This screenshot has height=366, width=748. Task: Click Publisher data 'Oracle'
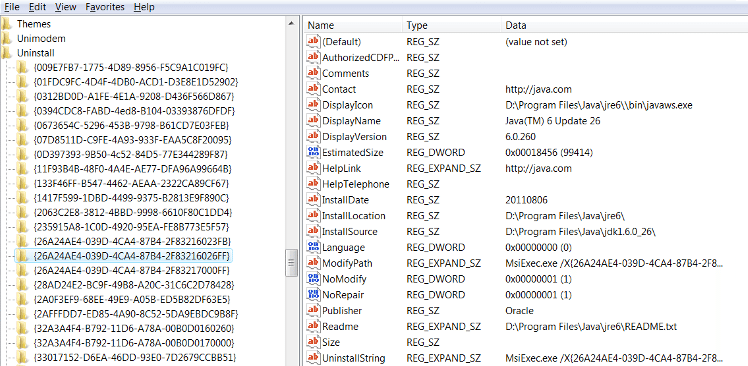point(519,311)
